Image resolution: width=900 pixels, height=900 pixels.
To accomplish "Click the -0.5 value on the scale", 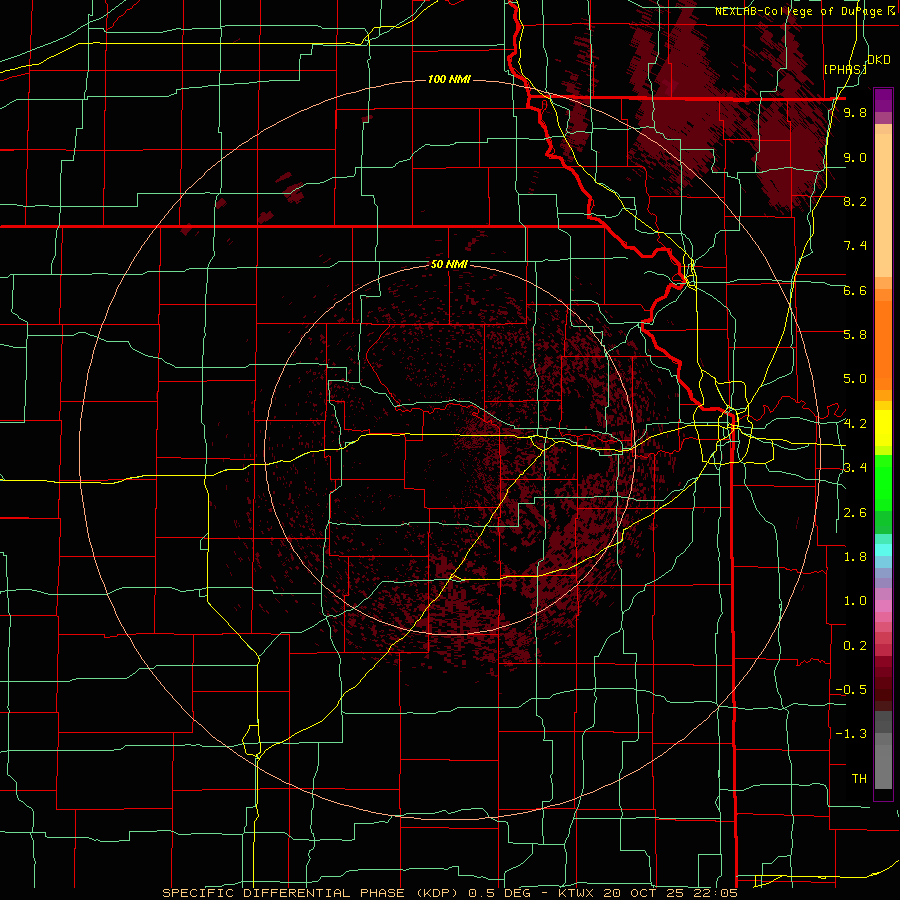I will pos(851,690).
